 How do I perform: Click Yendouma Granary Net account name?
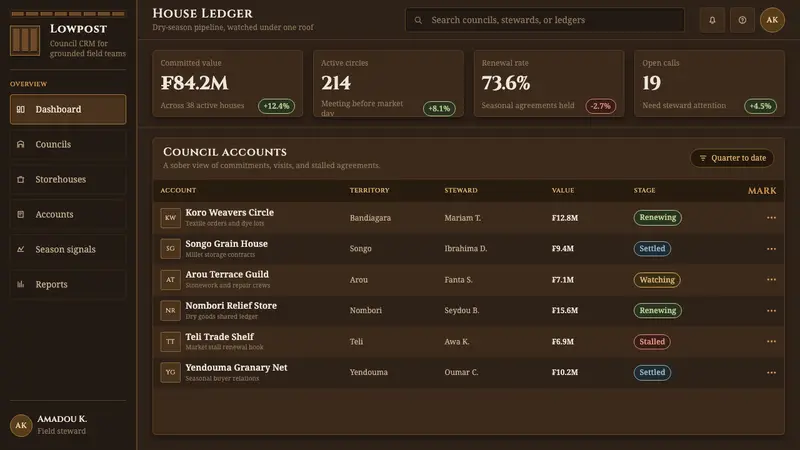(x=236, y=367)
